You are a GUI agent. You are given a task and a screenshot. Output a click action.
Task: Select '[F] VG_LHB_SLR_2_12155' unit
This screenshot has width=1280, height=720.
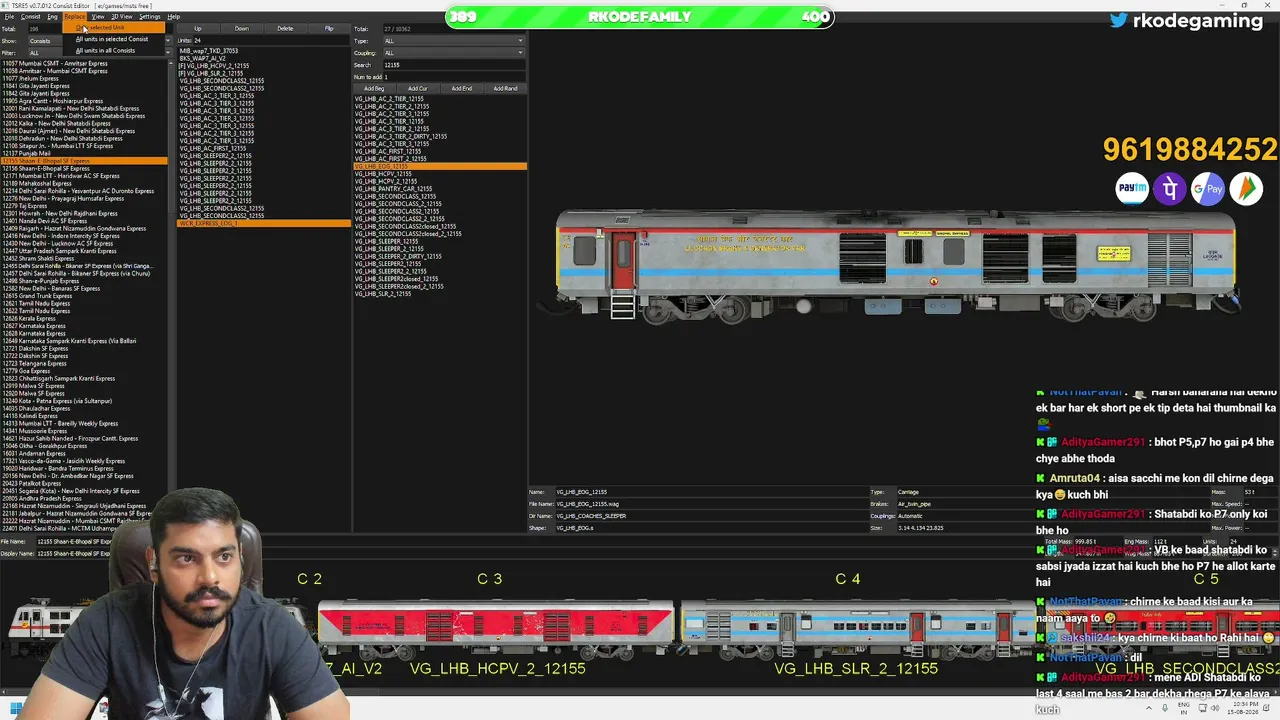coord(211,74)
